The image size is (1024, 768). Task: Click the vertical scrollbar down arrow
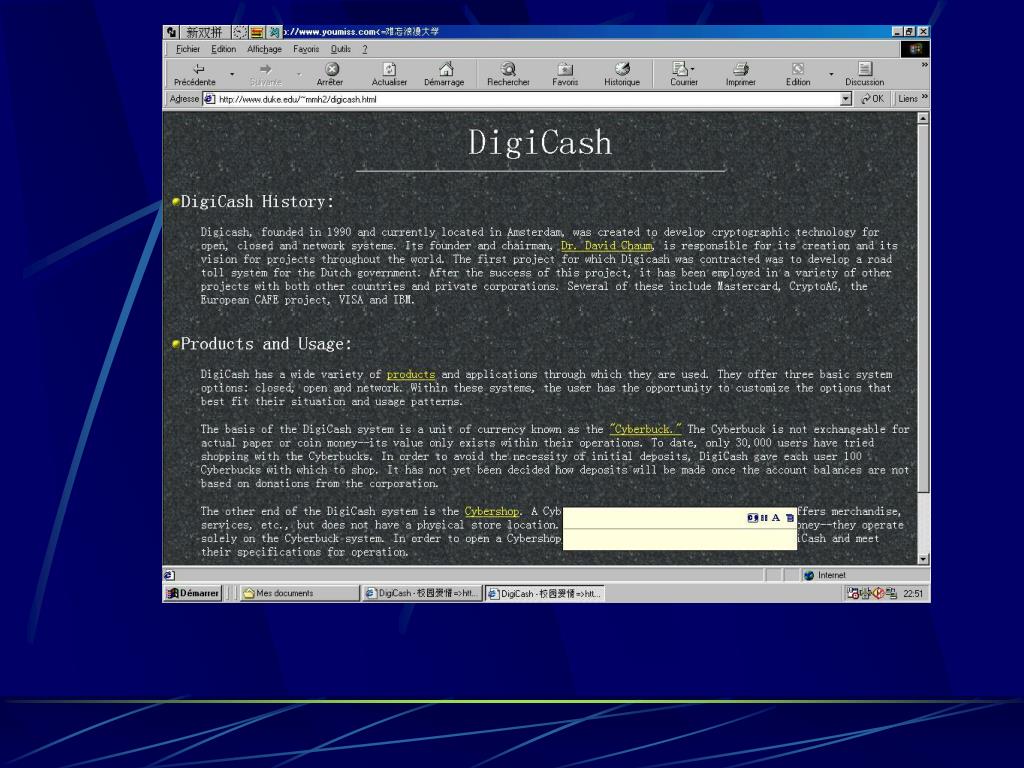(923, 559)
